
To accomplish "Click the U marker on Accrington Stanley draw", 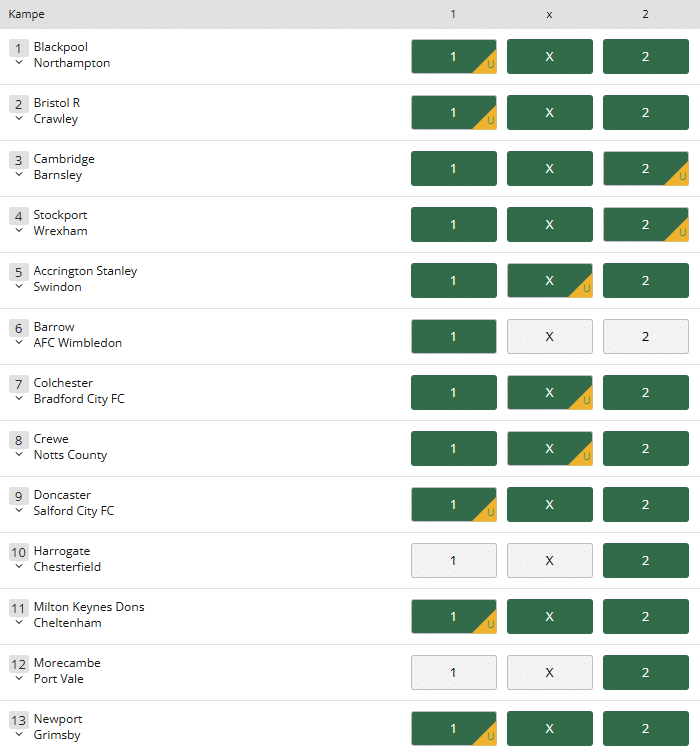I will pos(584,288).
